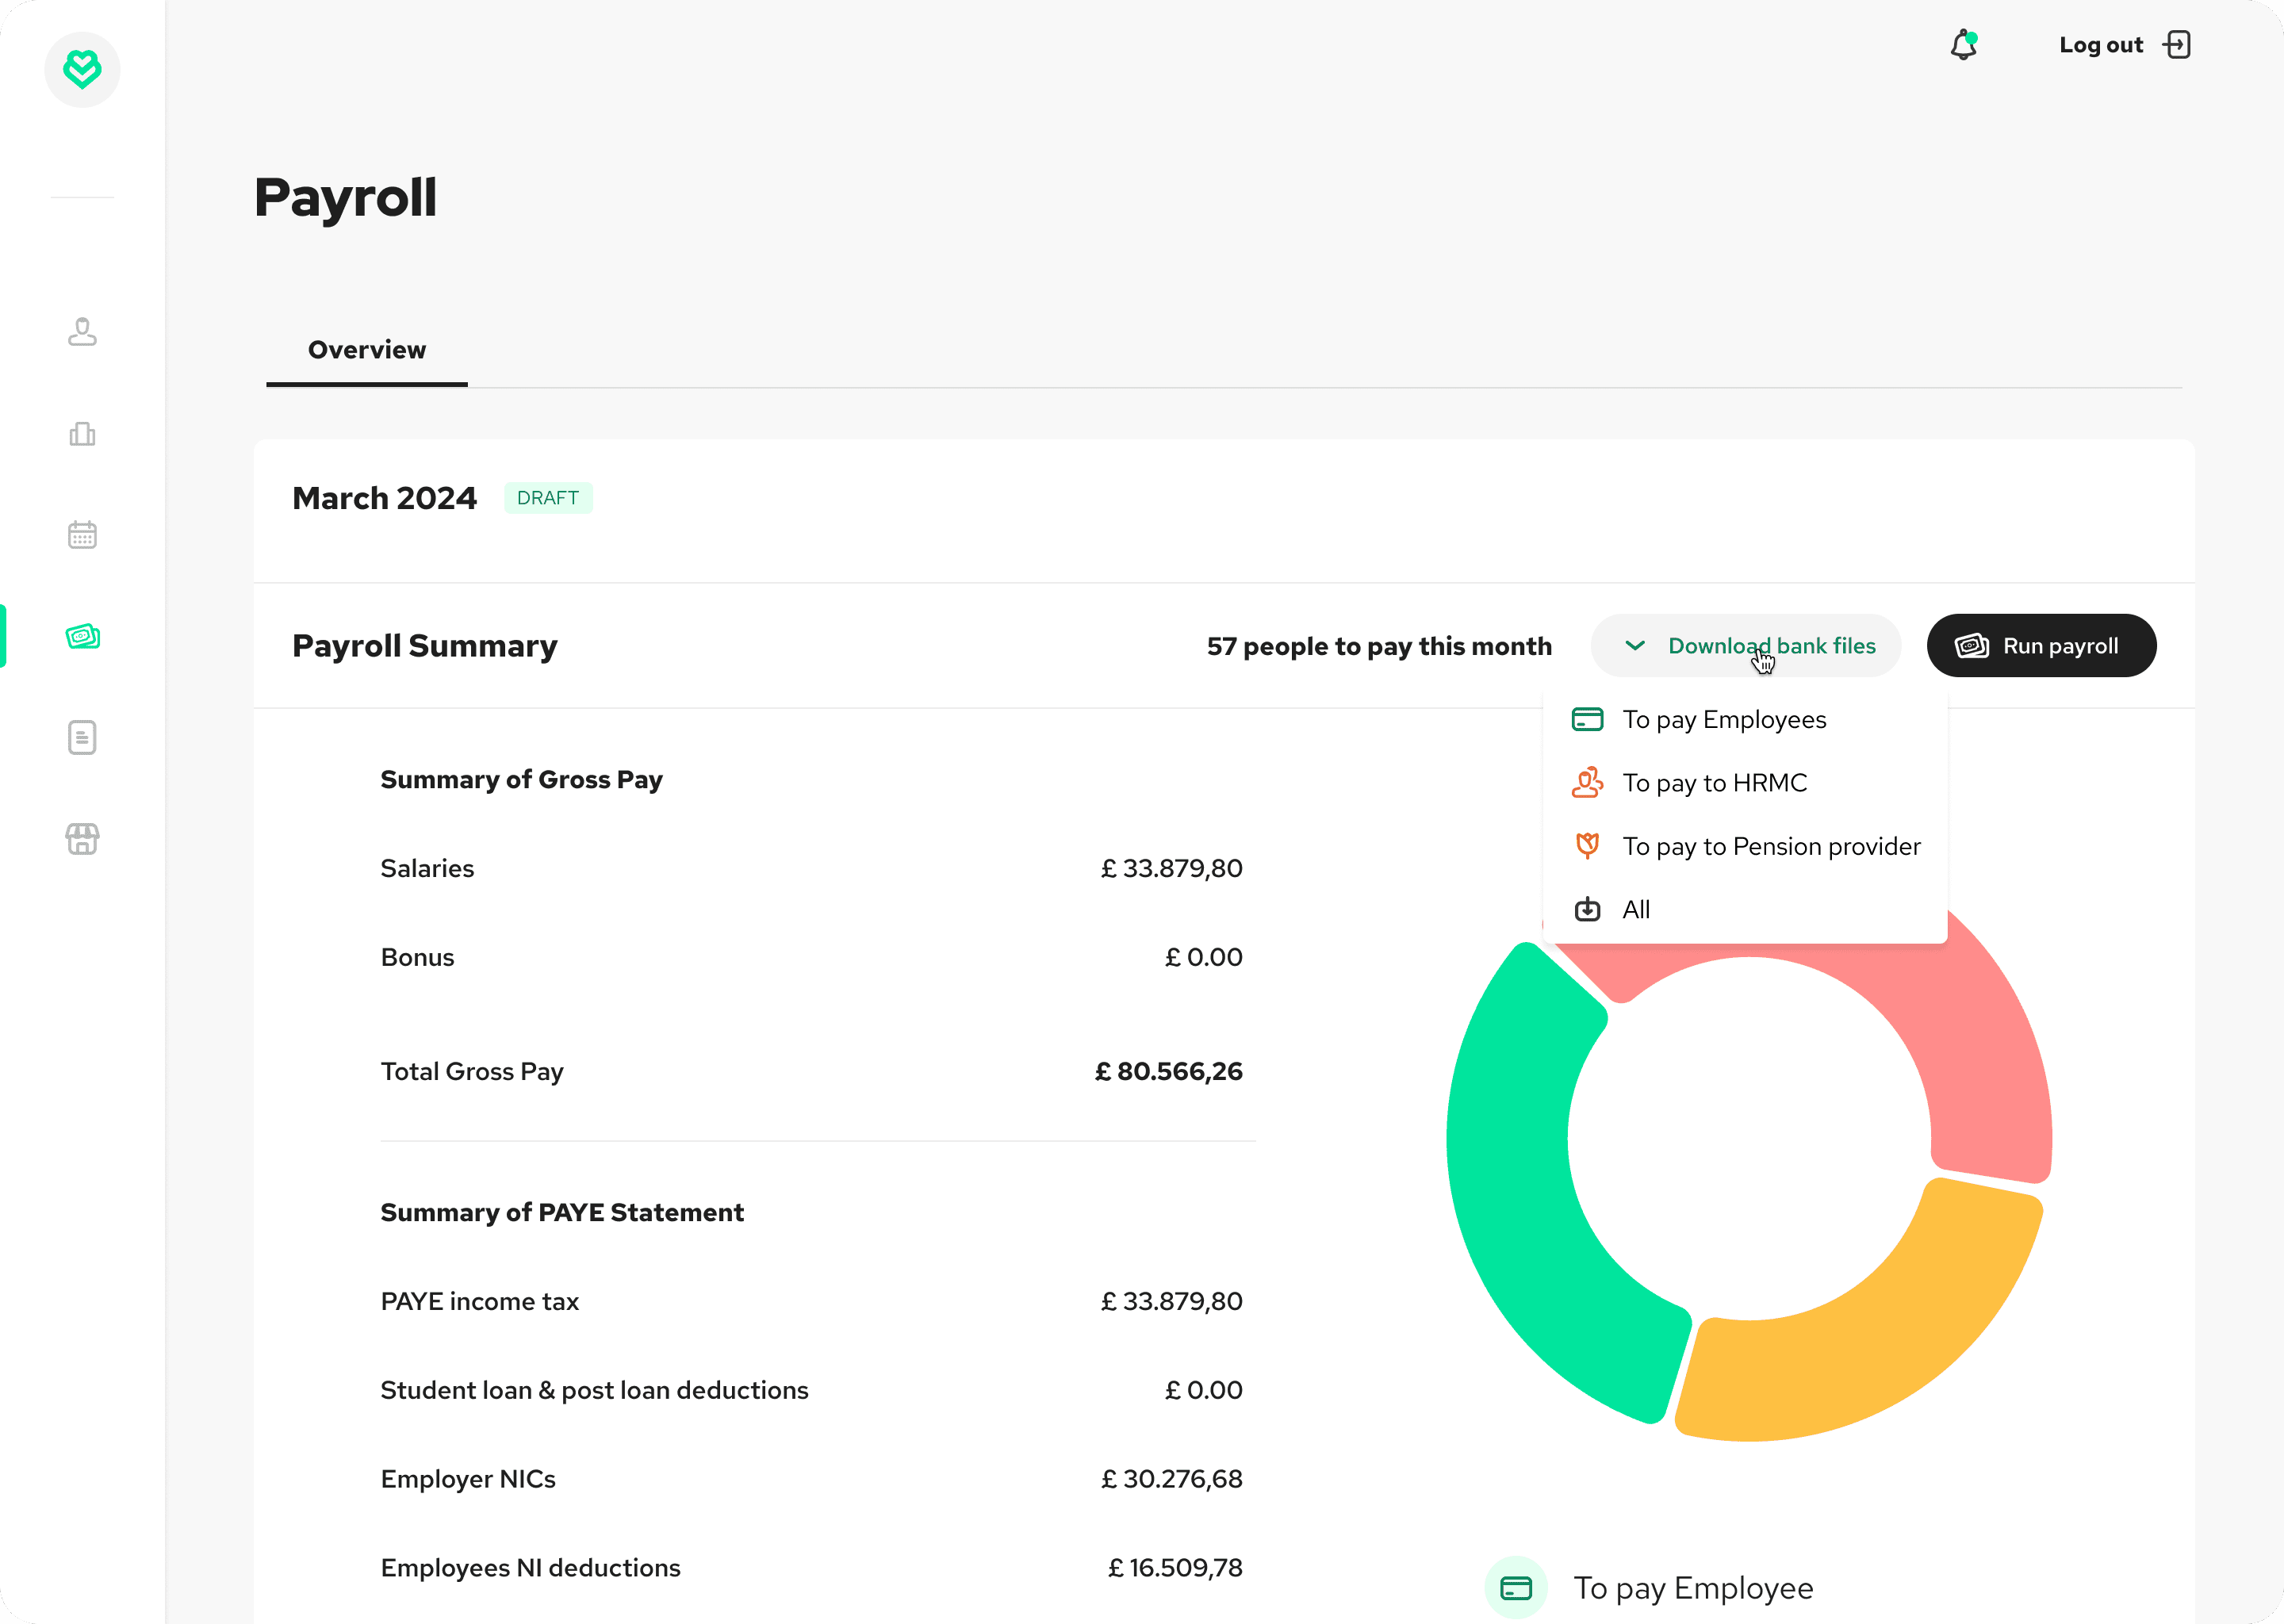This screenshot has width=2284, height=1624.
Task: Click the notification bell icon
Action: [1964, 44]
